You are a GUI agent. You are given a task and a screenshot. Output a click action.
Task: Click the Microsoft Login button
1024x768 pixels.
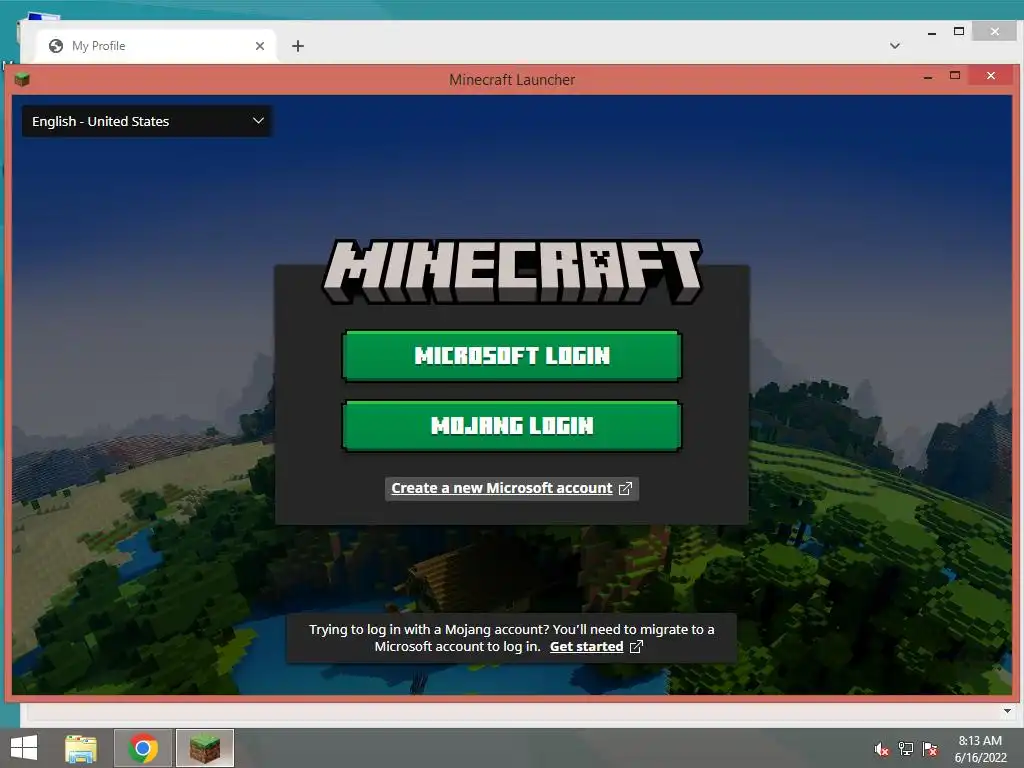click(511, 355)
